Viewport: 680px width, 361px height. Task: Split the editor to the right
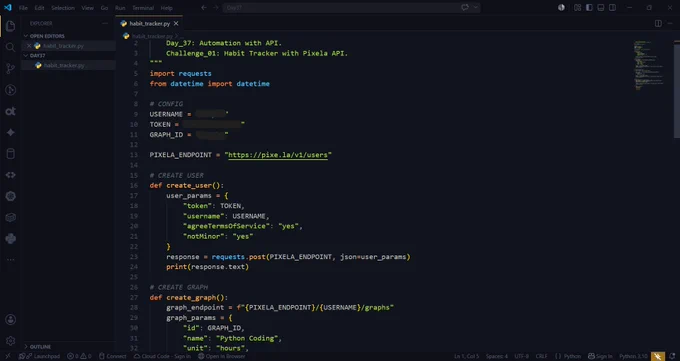coord(658,23)
